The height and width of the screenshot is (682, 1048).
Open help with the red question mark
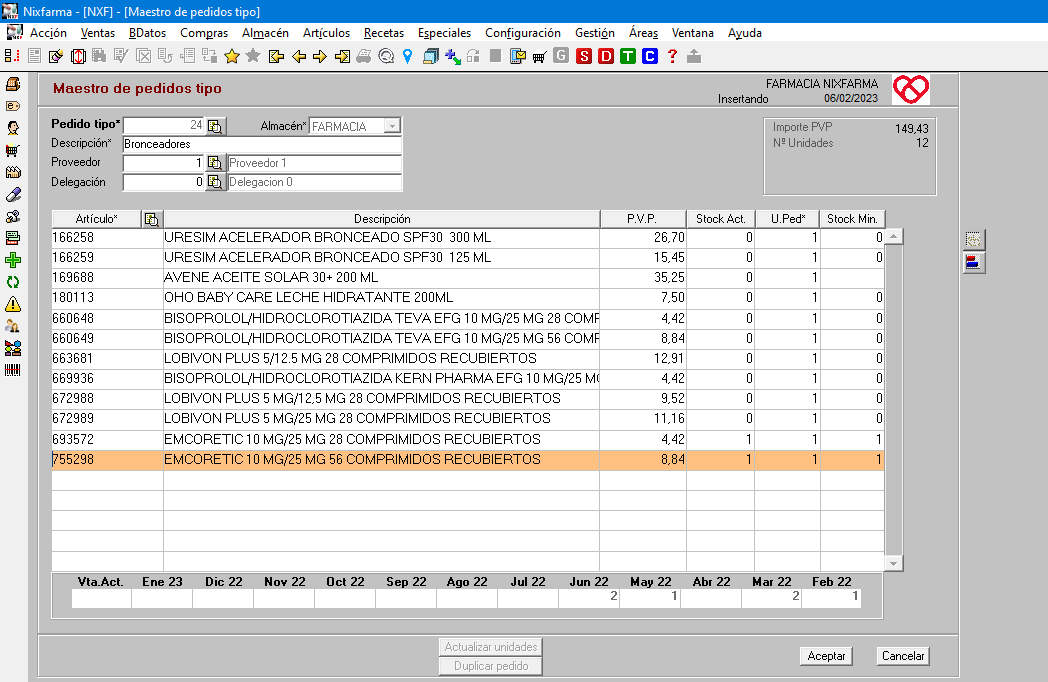tap(672, 57)
